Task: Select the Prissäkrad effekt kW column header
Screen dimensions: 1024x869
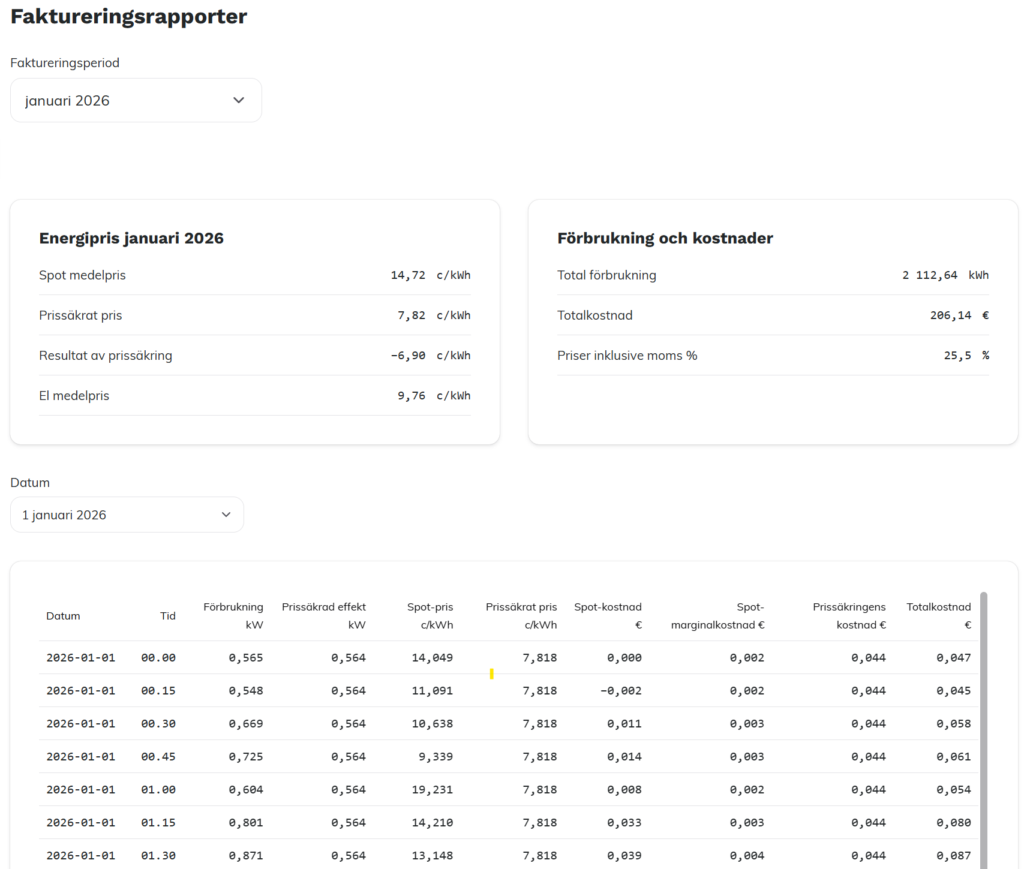Action: click(x=324, y=616)
